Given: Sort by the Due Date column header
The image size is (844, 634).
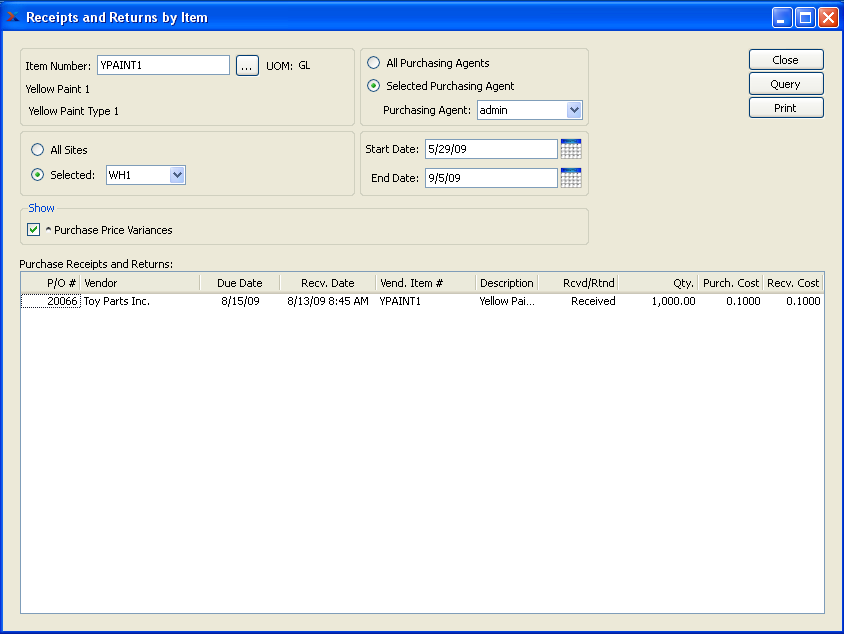Looking at the screenshot, I should click(x=240, y=283).
